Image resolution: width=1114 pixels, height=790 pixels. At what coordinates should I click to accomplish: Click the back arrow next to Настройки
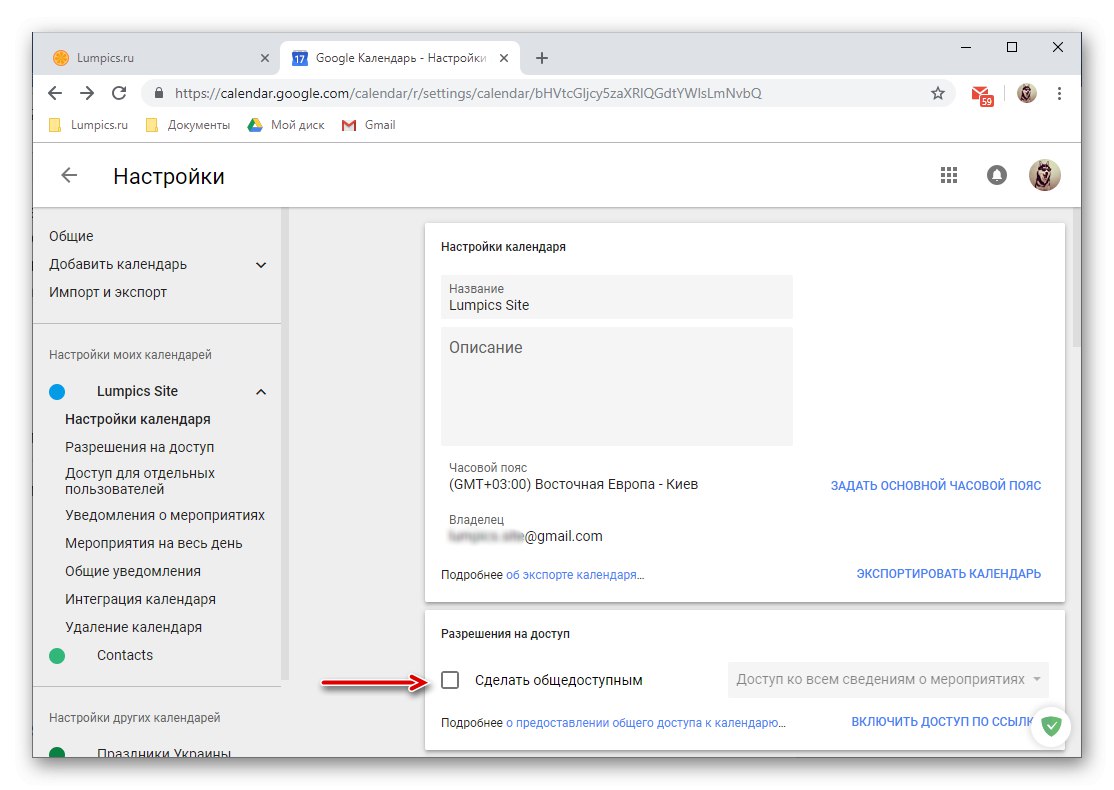[68, 174]
